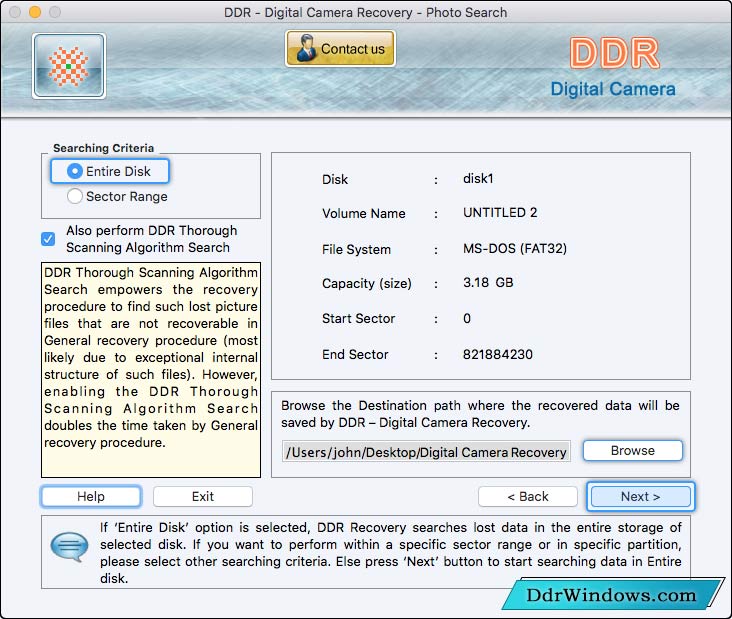The image size is (732, 619).
Task: Click the File System label
Action: tap(356, 249)
